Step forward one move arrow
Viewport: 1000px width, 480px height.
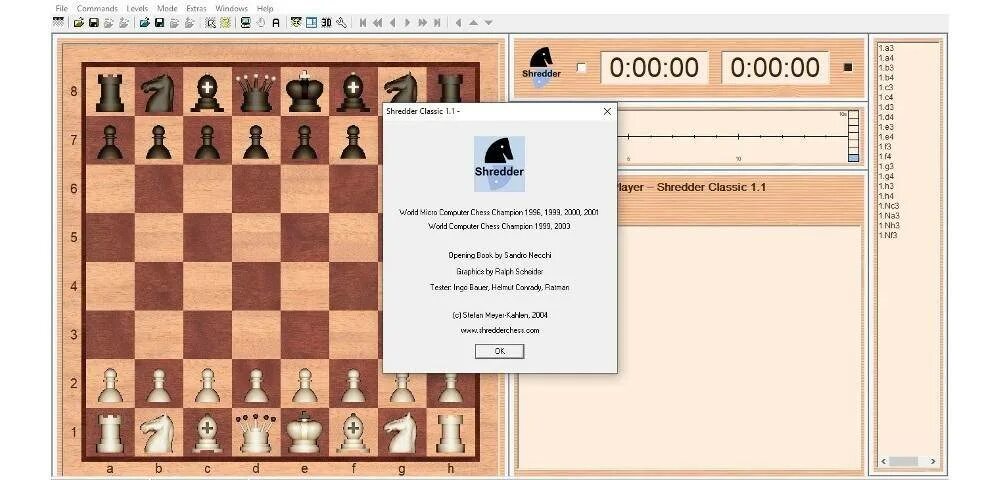(408, 23)
